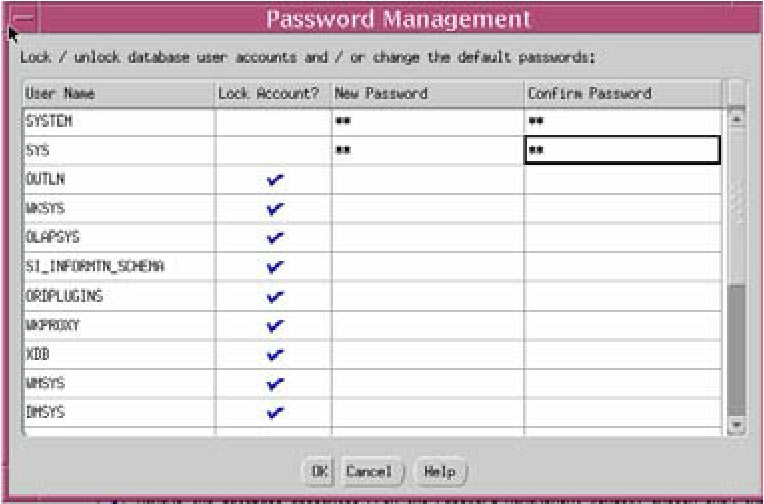
Task: Toggle Lock Account checkmark for OLAPSYS
Action: [x=275, y=239]
